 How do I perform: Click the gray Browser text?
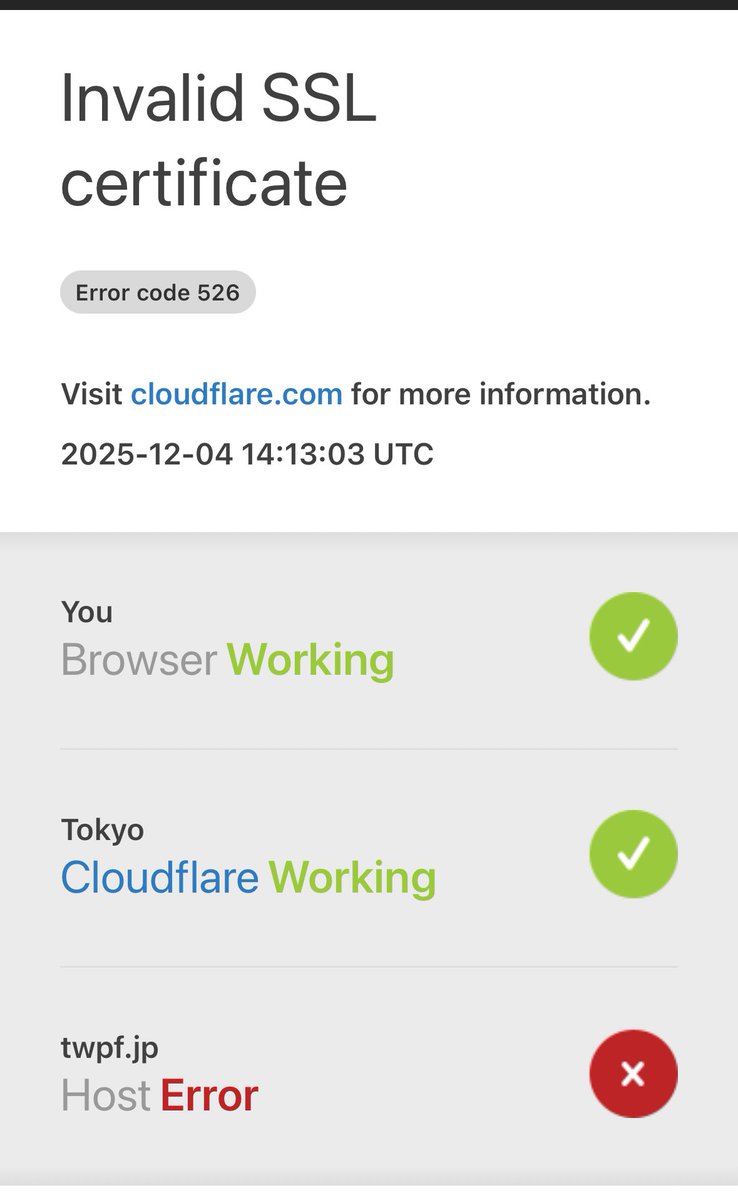coord(139,660)
